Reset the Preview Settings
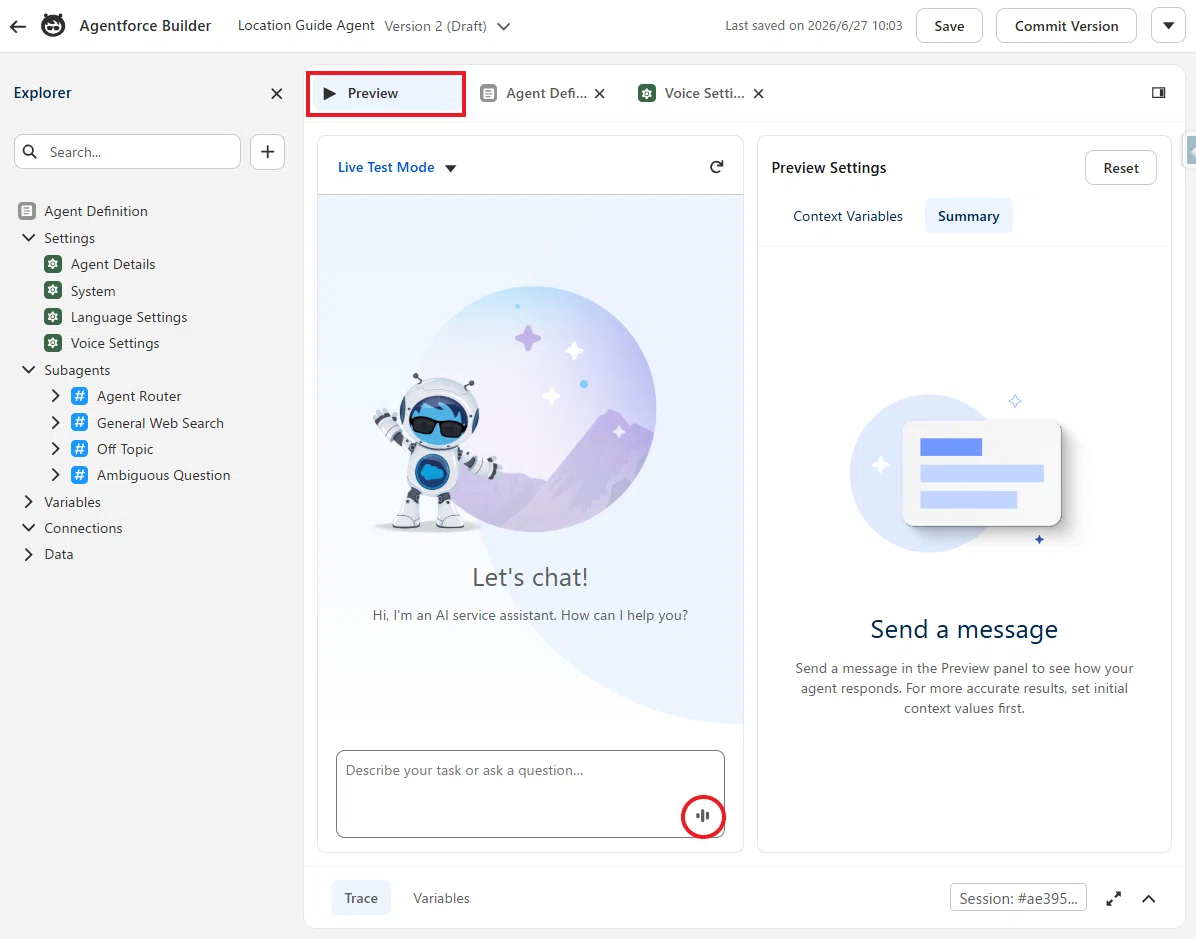The height and width of the screenshot is (939, 1196). 1120,168
